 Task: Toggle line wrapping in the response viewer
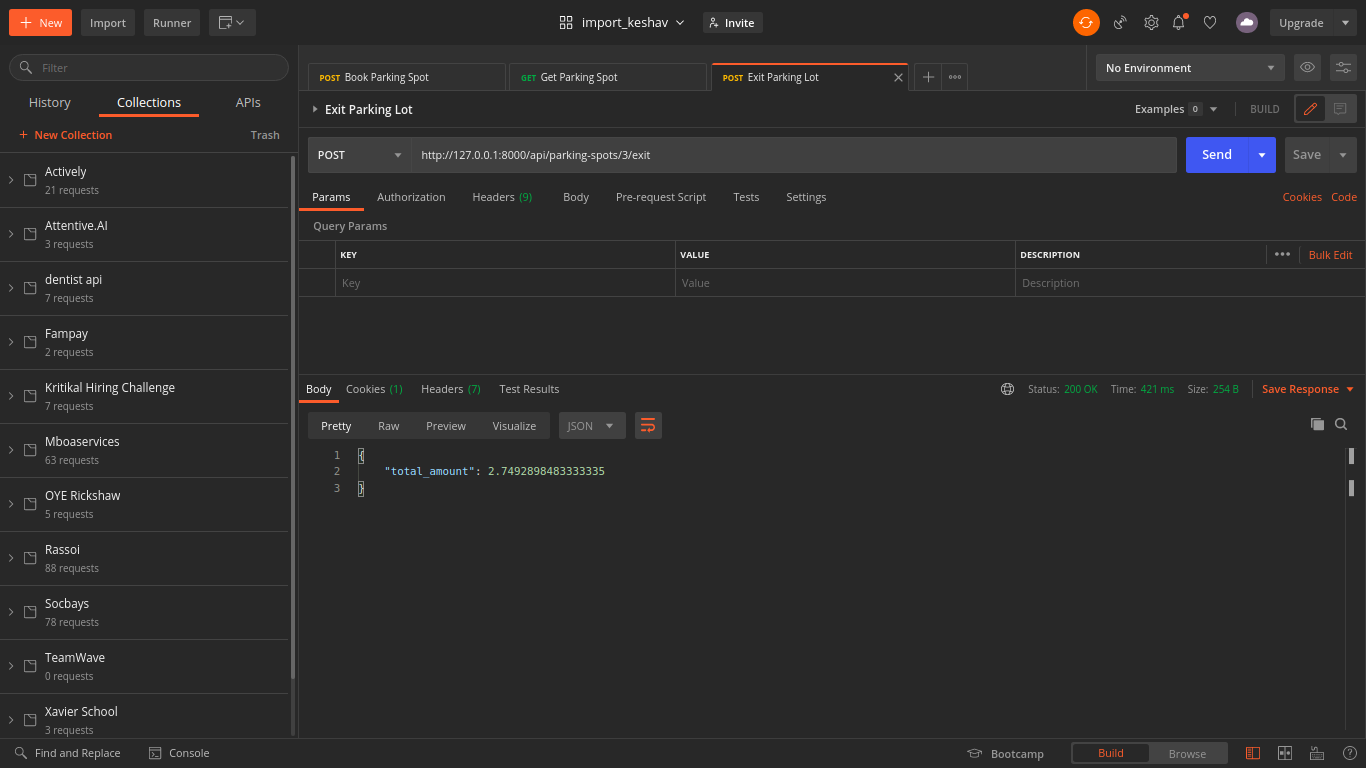click(648, 425)
